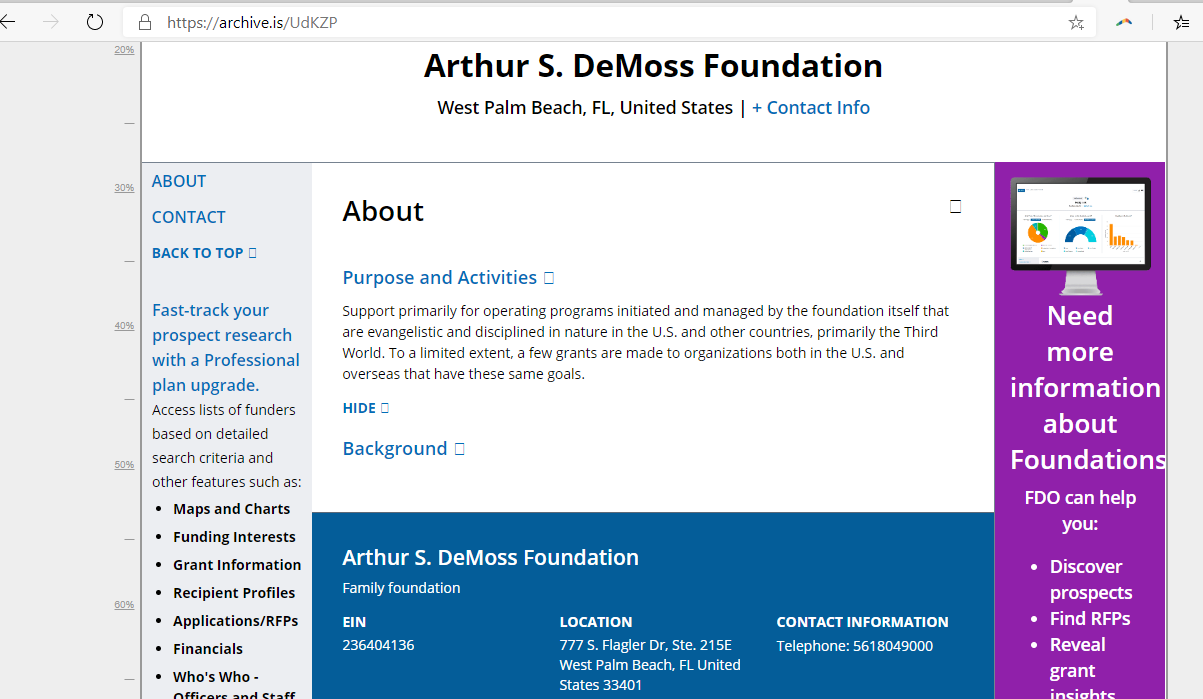Reload the page with the refresh icon
This screenshot has height=699, width=1203.
click(x=95, y=22)
